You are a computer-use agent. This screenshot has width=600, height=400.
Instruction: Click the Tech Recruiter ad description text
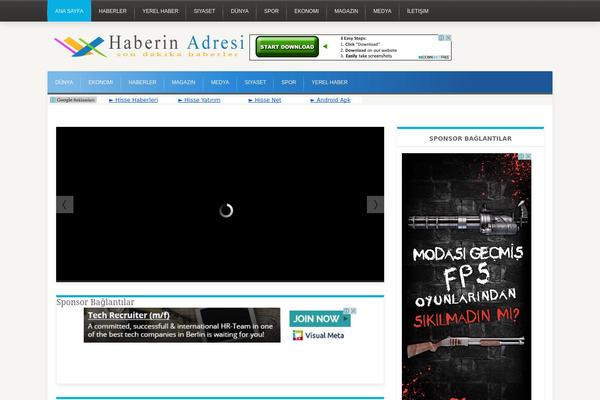(x=180, y=330)
